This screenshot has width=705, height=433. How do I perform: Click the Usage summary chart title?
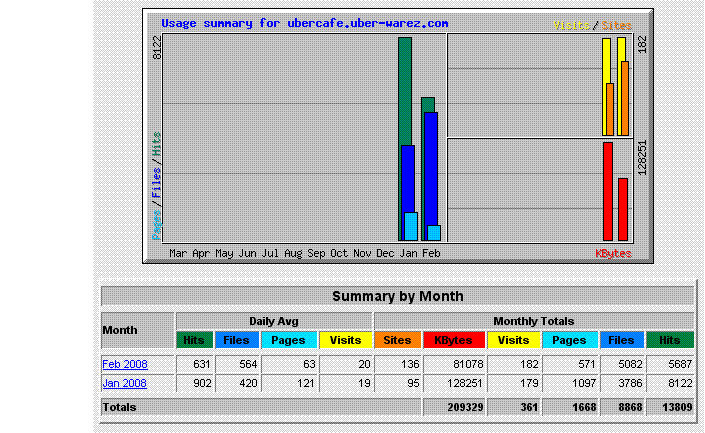pyautogui.click(x=305, y=23)
